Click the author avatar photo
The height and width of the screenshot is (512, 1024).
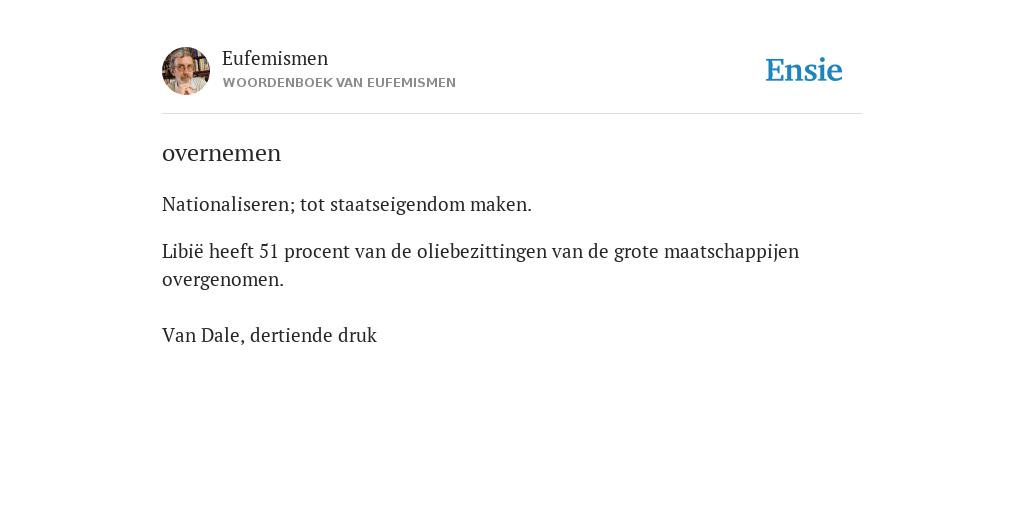coord(186,71)
